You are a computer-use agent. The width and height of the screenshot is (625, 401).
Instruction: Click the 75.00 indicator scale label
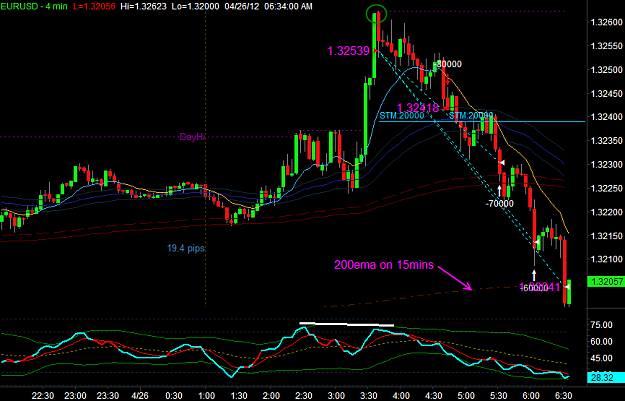601,325
